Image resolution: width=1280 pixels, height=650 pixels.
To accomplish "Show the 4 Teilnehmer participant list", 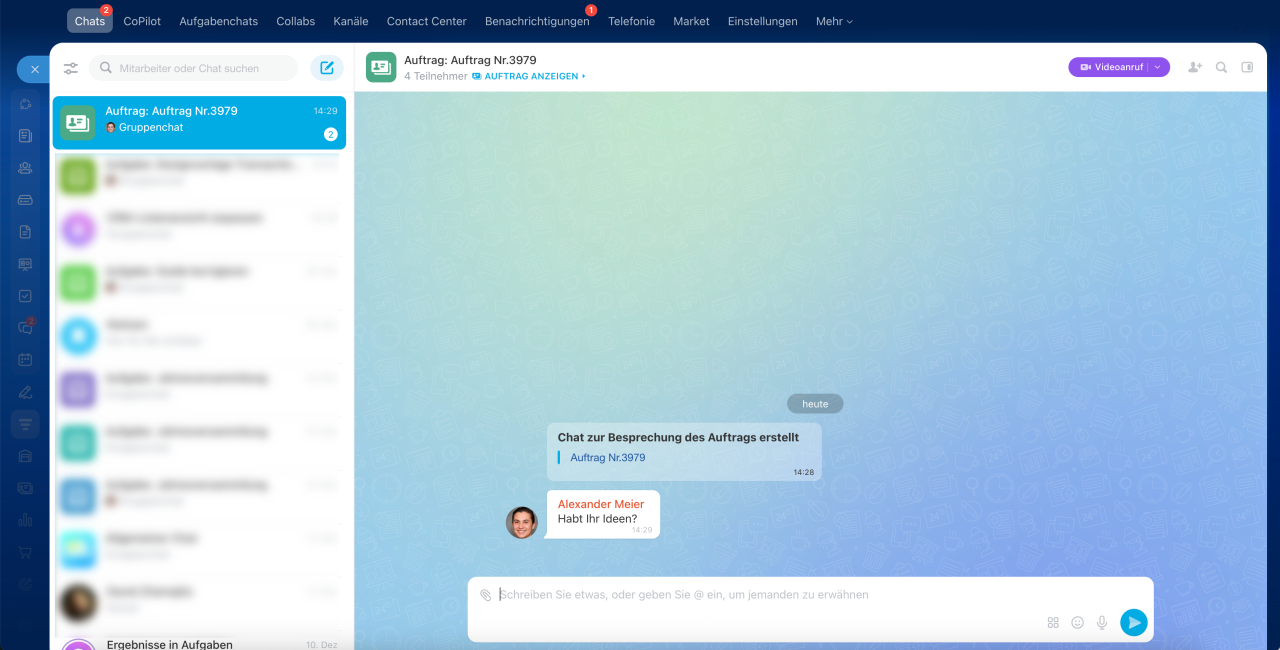I will pyautogui.click(x=435, y=76).
